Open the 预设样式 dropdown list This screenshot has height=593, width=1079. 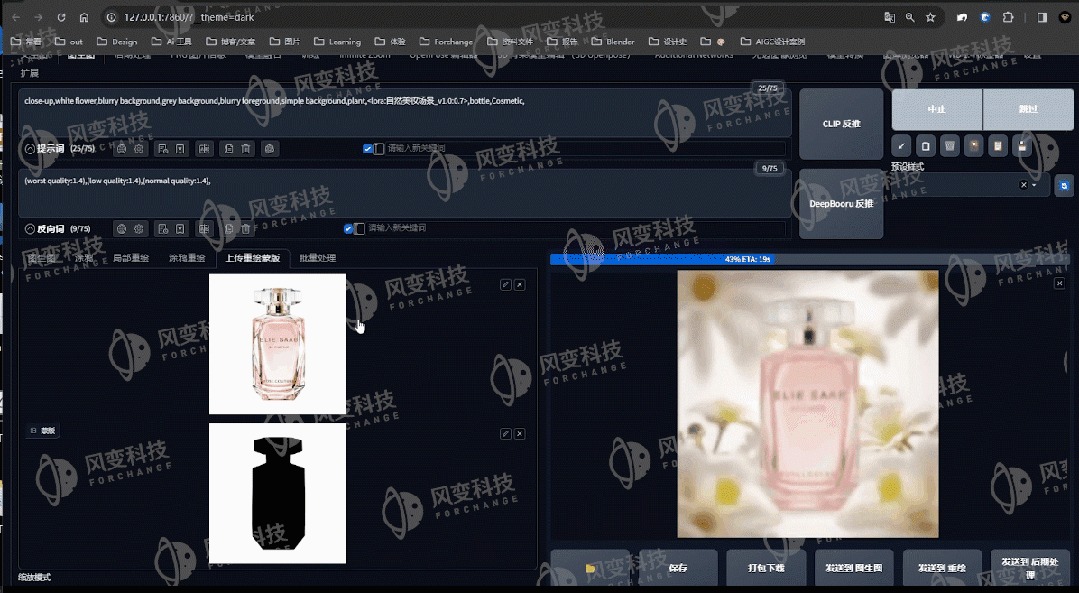pyautogui.click(x=1034, y=185)
